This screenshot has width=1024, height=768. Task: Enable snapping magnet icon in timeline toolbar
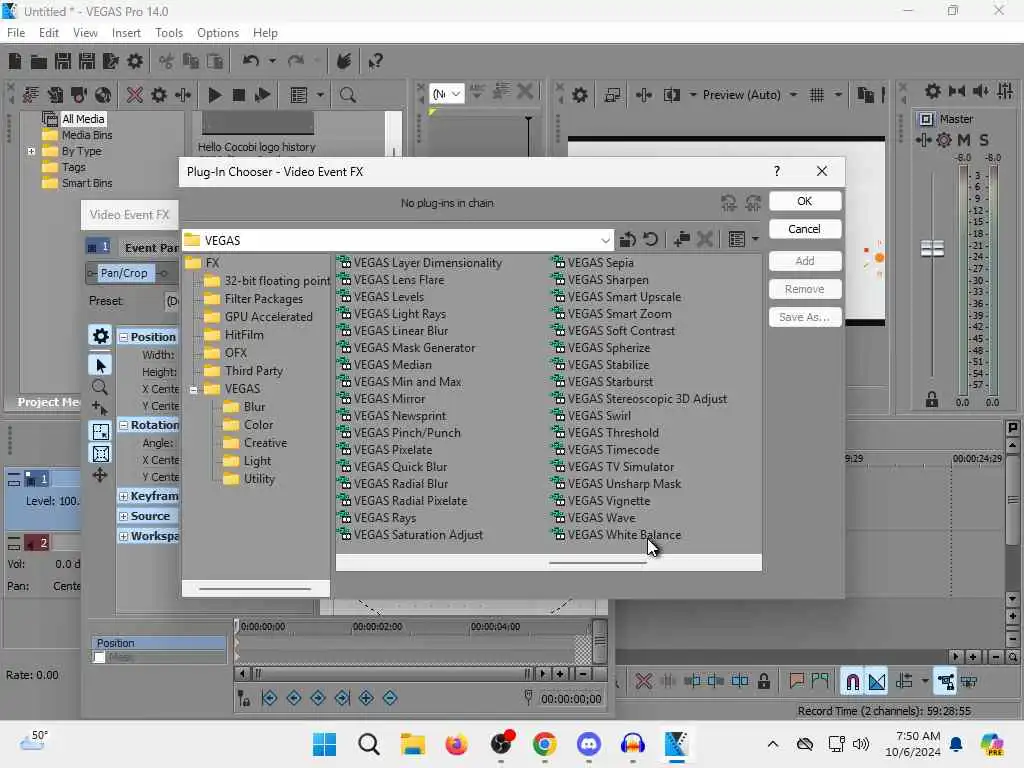[853, 682]
